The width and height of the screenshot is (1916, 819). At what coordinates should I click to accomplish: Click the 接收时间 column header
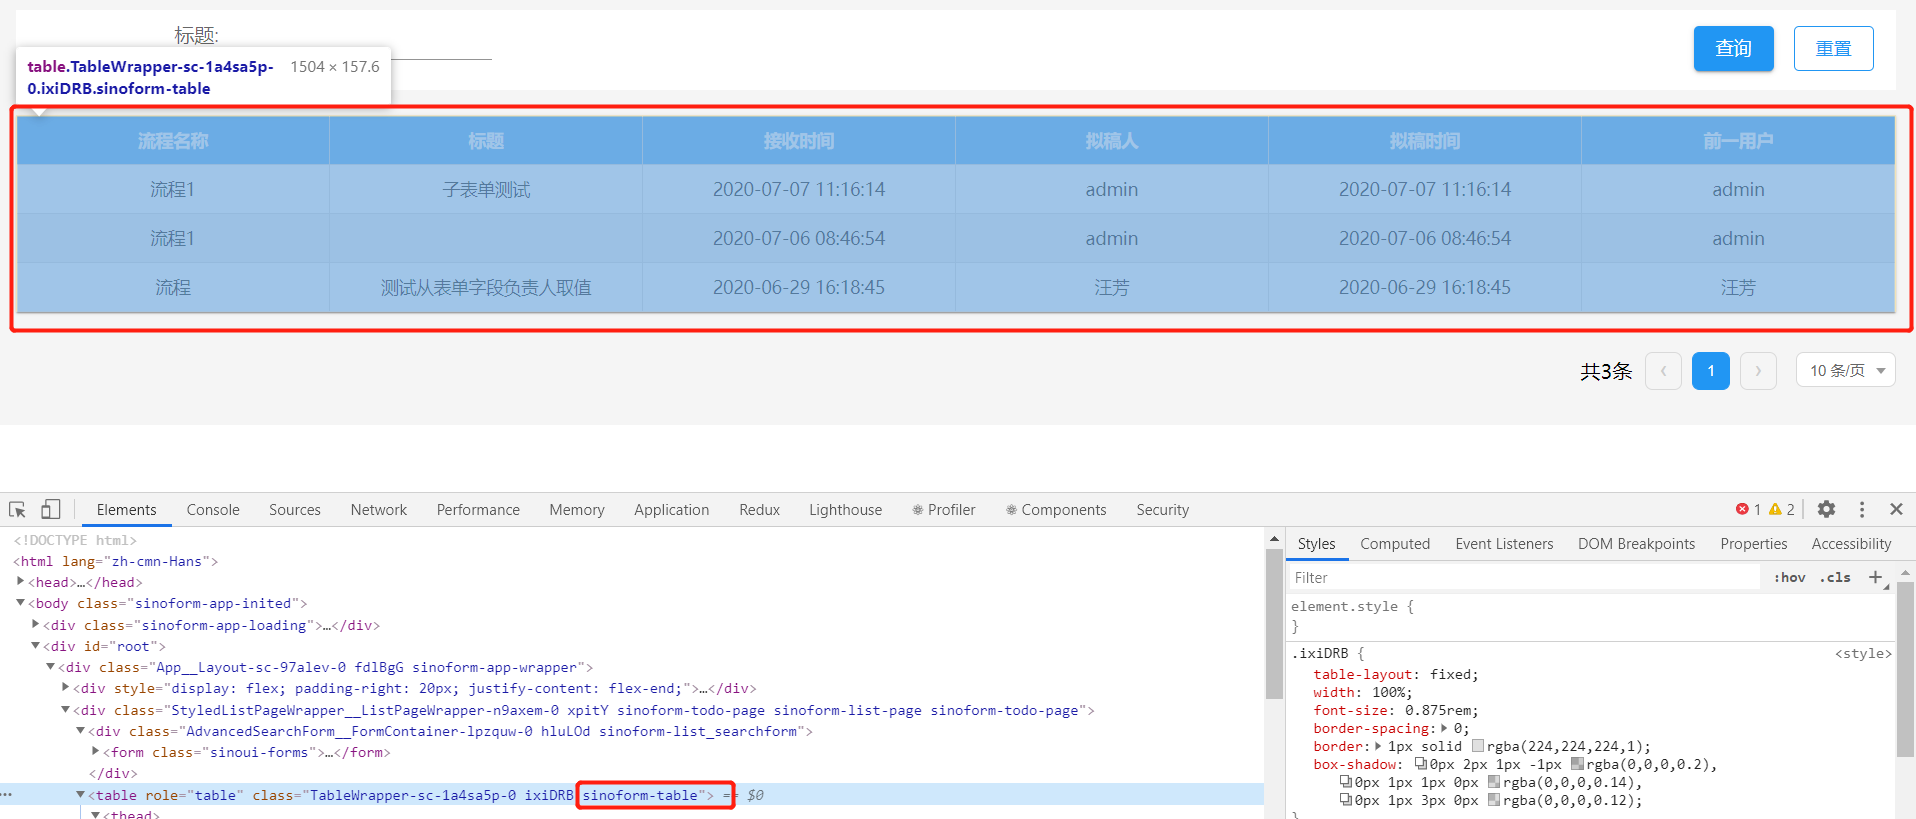pos(799,141)
